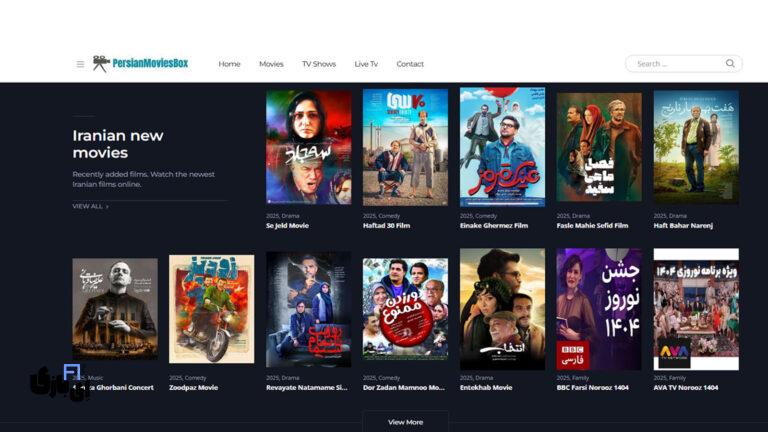
Task: Open the Einake Ghermez Film poster
Action: click(502, 147)
